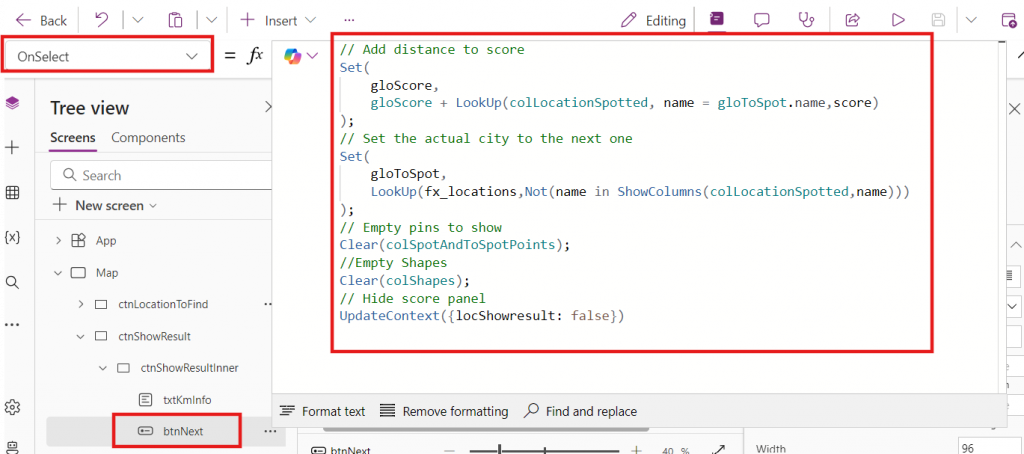Click the zoom in plus button
The image size is (1024, 454).
click(637, 450)
